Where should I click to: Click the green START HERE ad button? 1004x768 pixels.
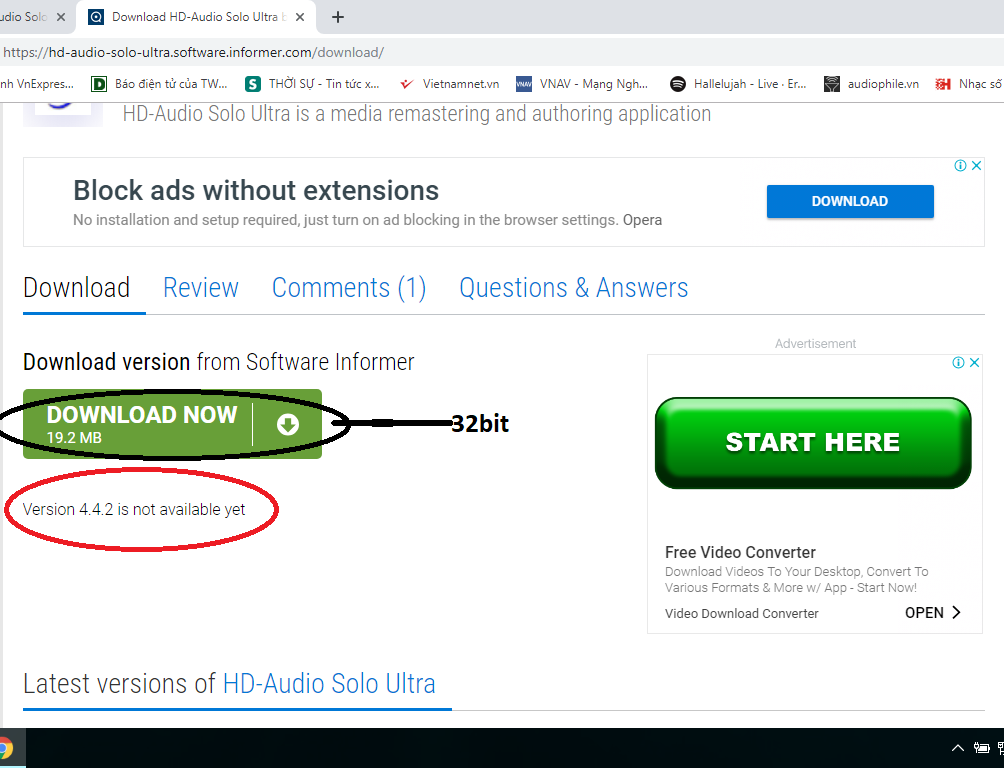(813, 443)
